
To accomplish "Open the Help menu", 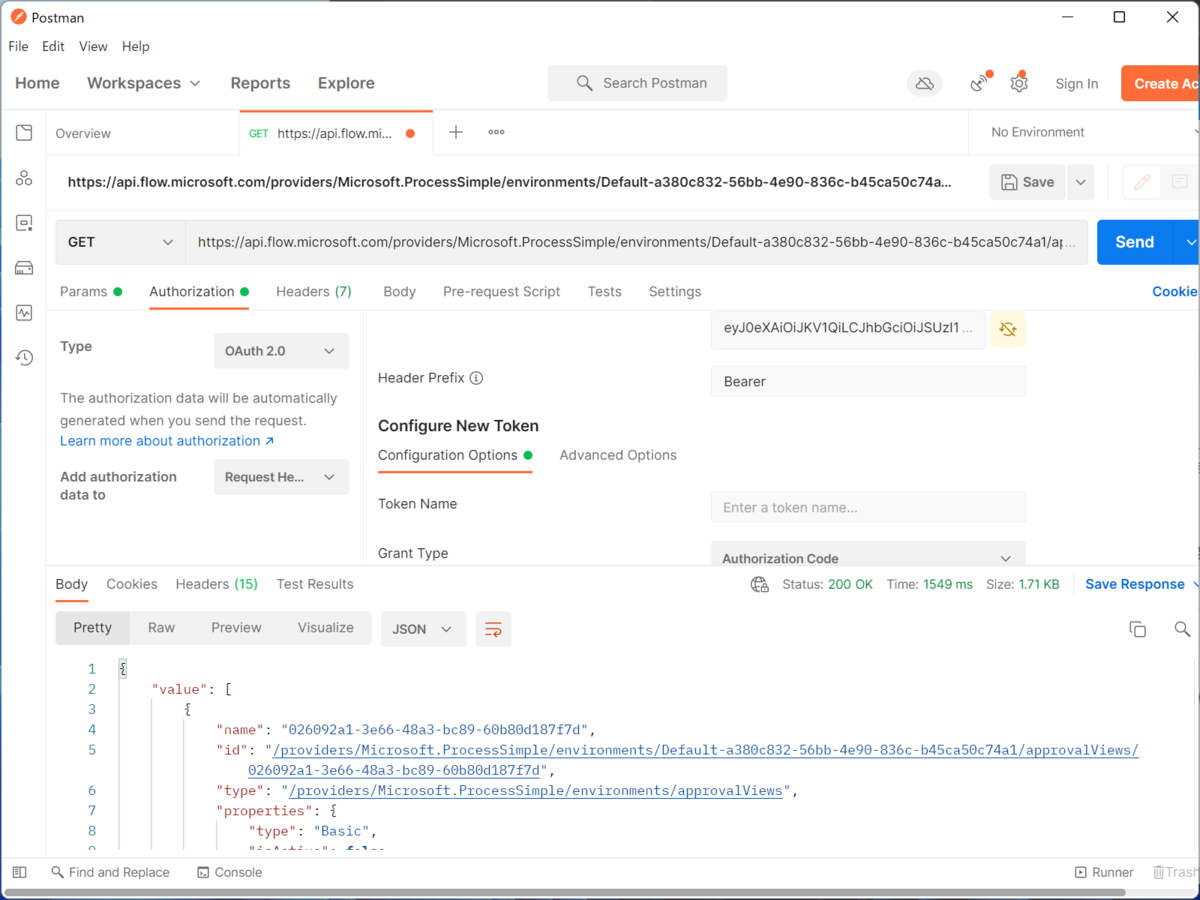I will [x=136, y=46].
